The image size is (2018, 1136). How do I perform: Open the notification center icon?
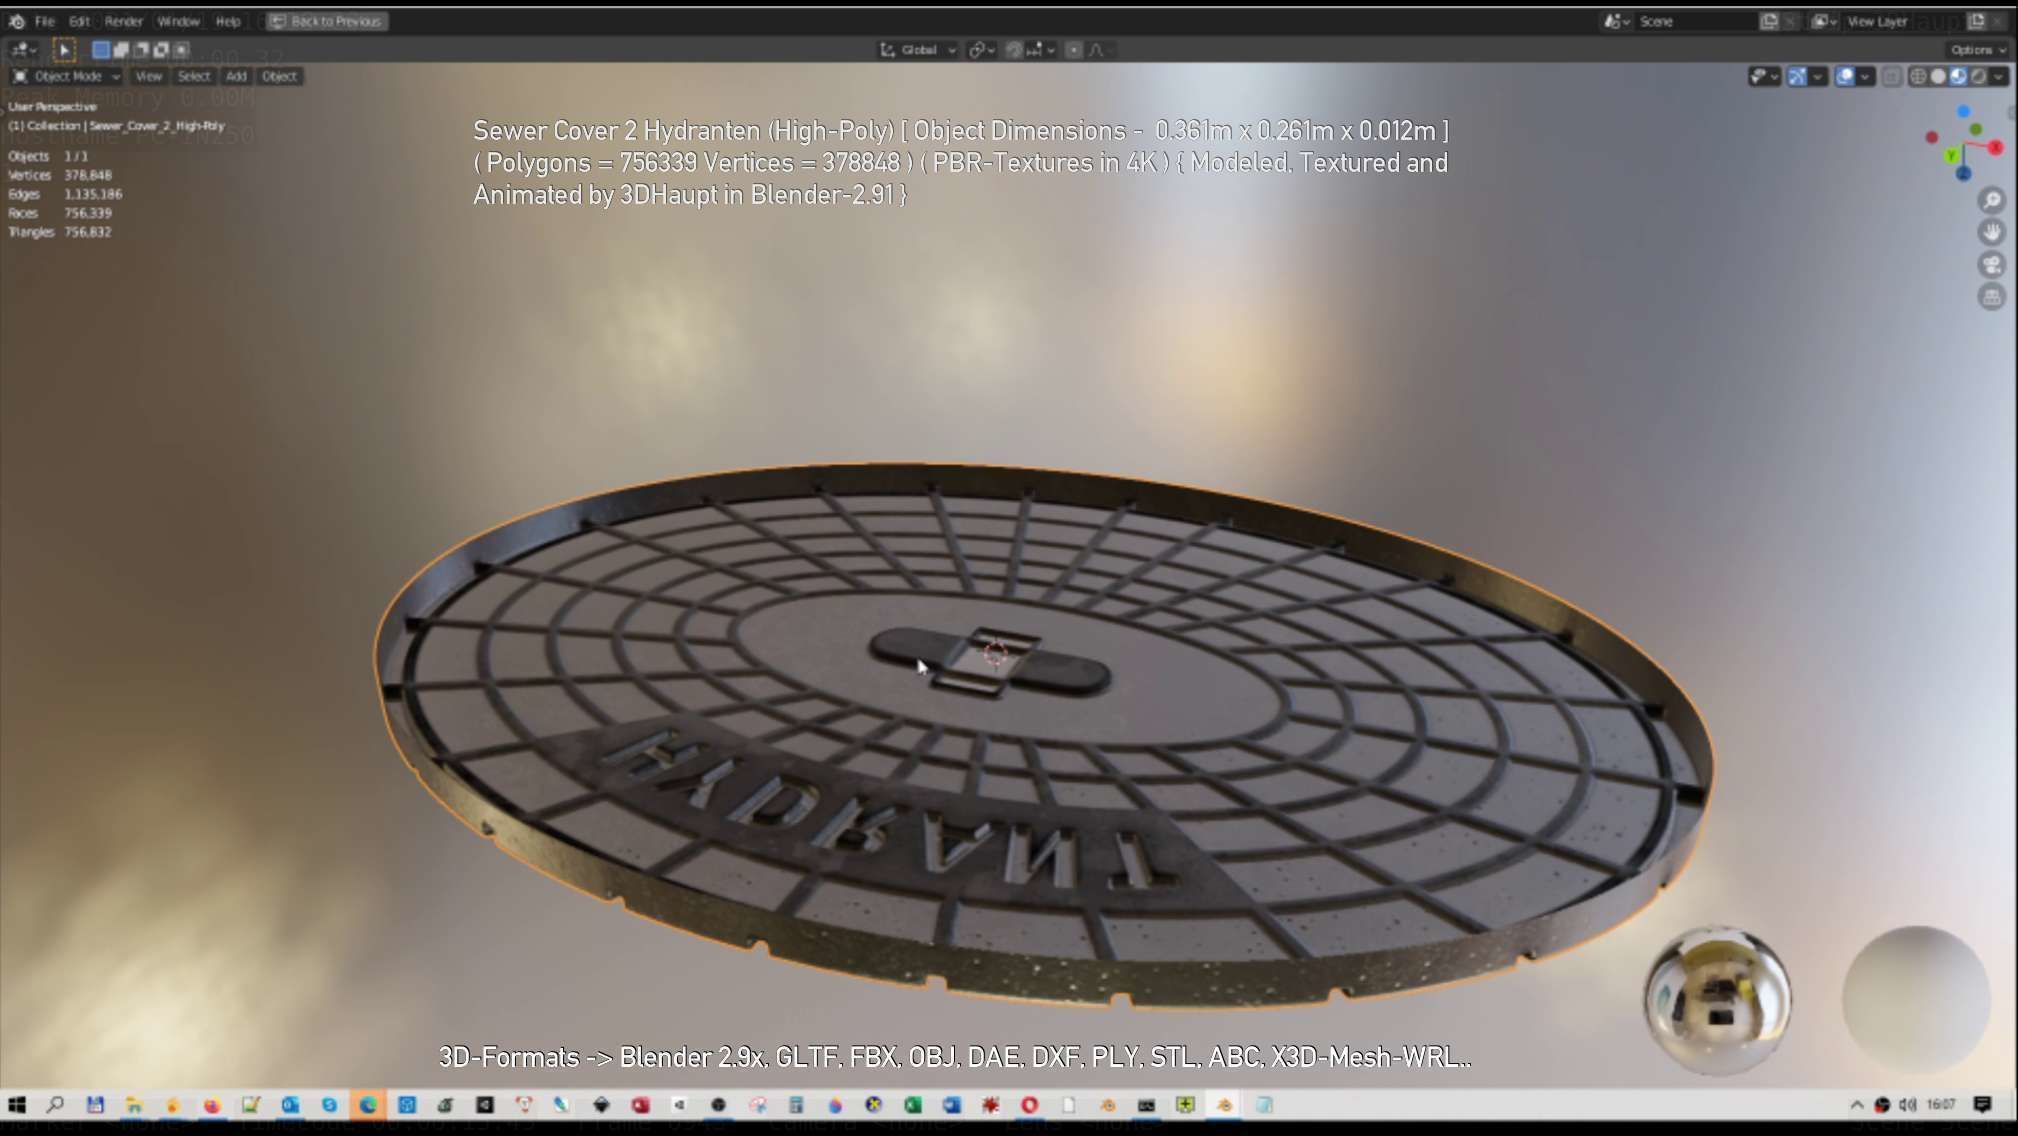pos(1983,1105)
